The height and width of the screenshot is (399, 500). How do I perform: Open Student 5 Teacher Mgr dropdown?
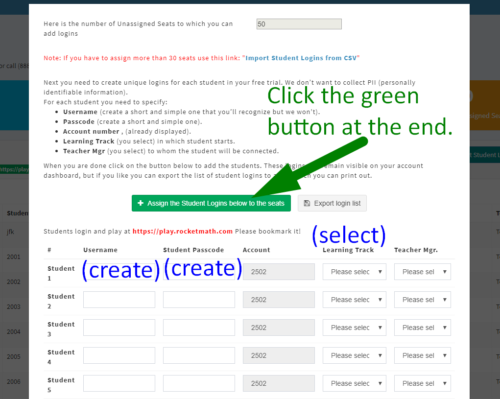[x=422, y=383]
